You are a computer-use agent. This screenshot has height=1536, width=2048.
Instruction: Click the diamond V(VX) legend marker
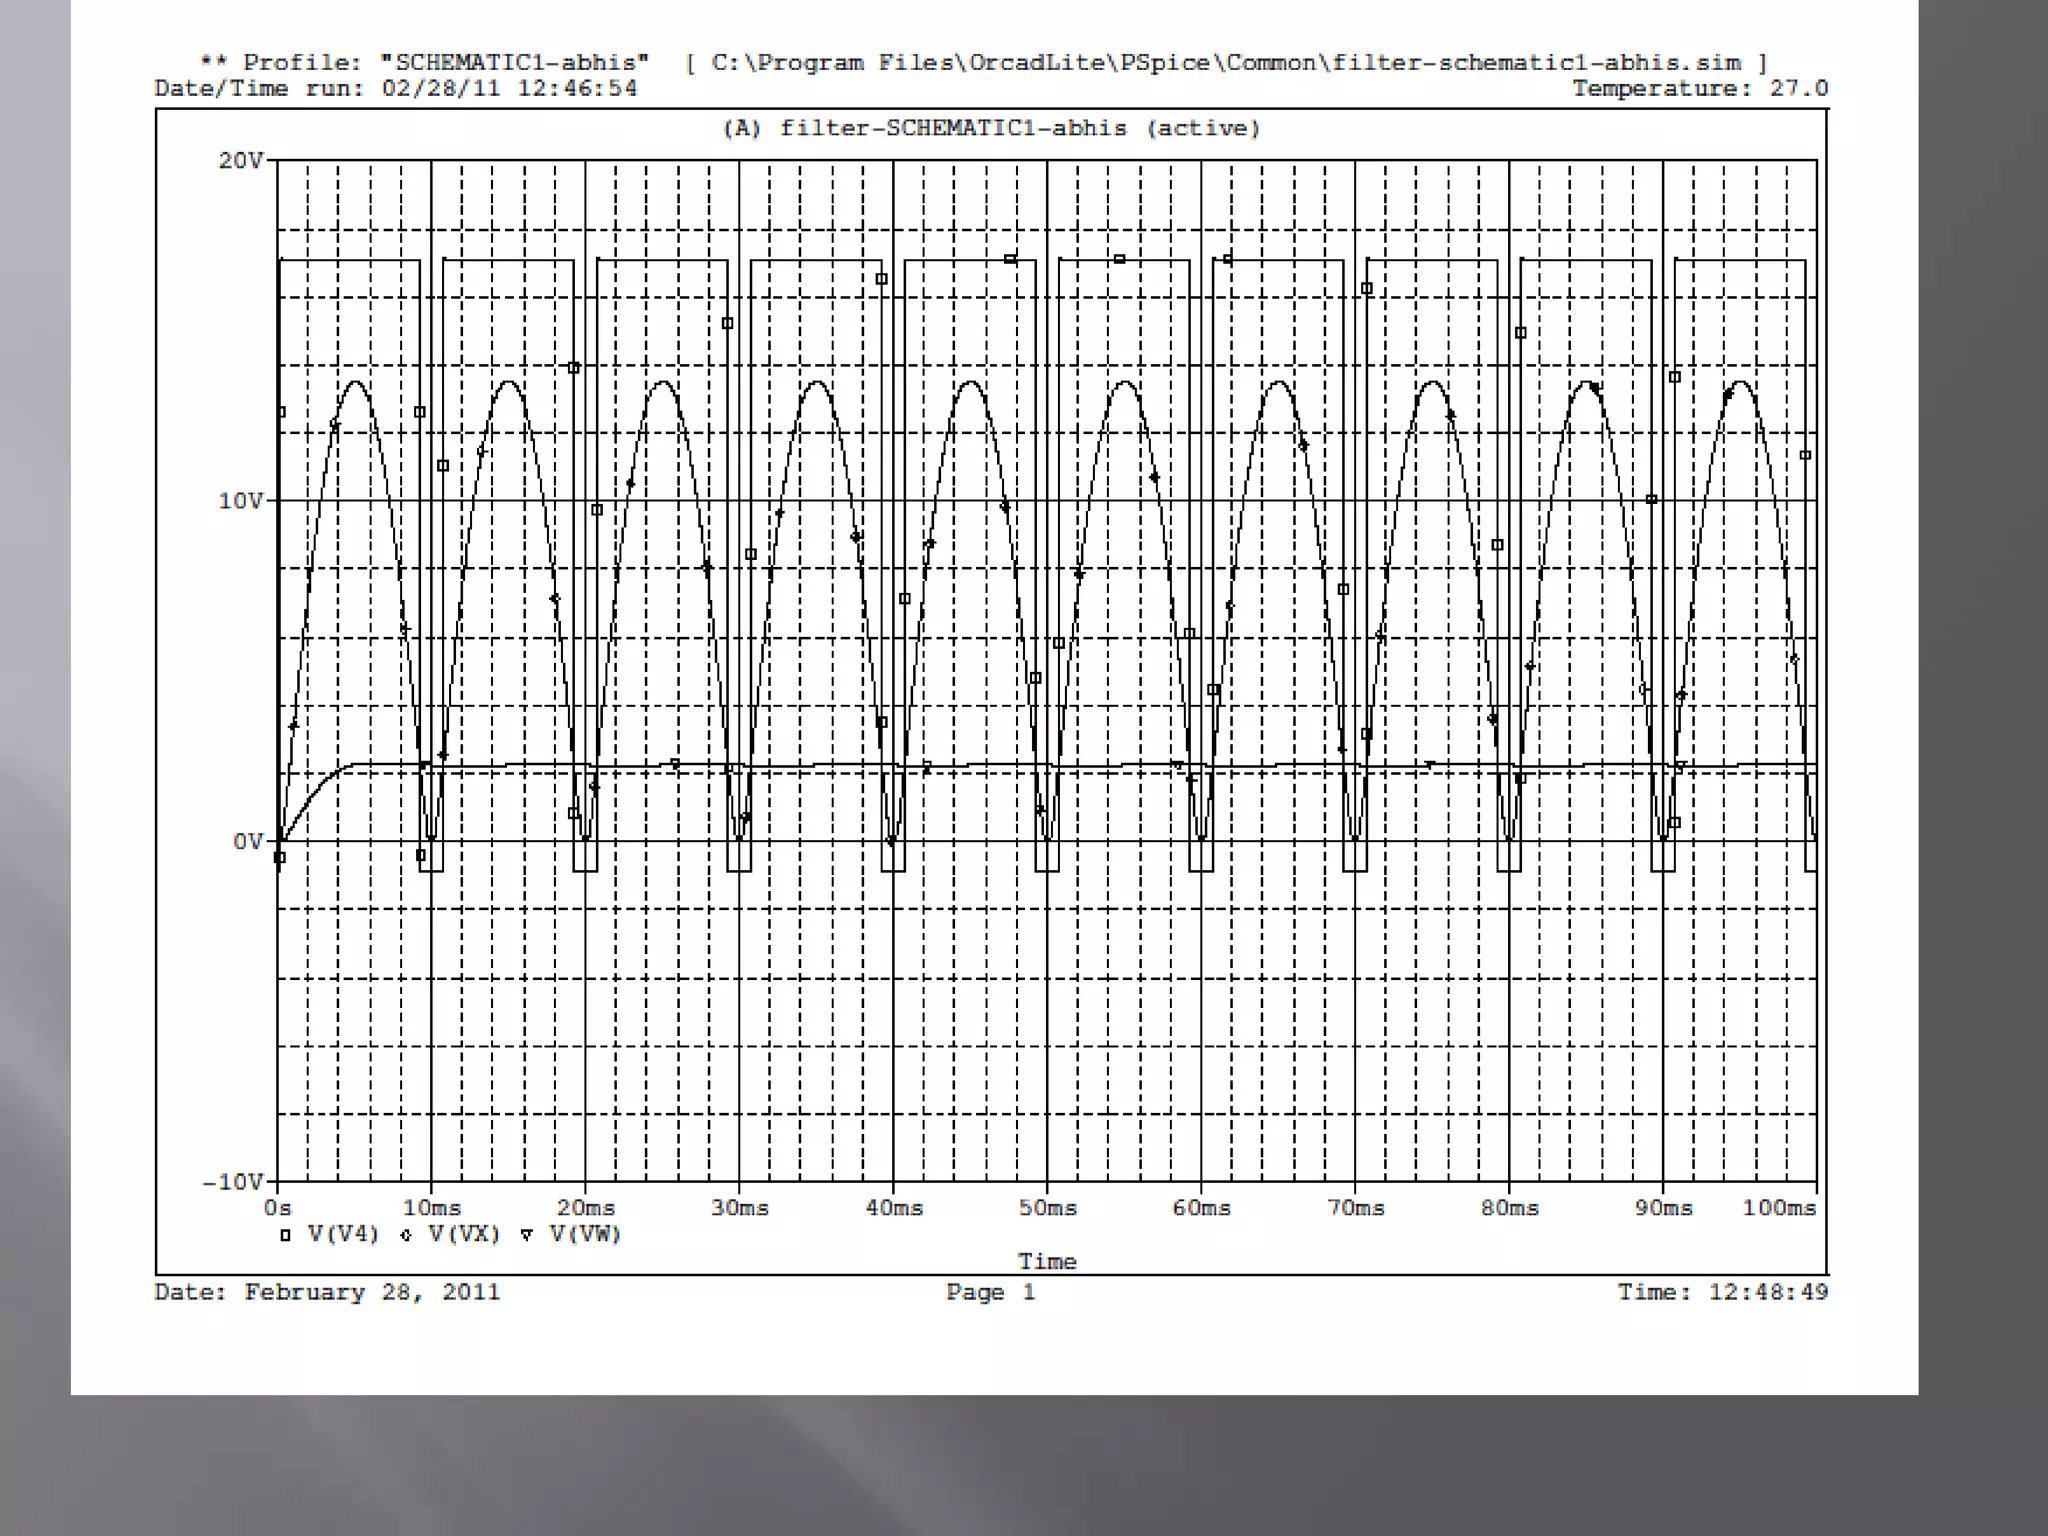(406, 1236)
